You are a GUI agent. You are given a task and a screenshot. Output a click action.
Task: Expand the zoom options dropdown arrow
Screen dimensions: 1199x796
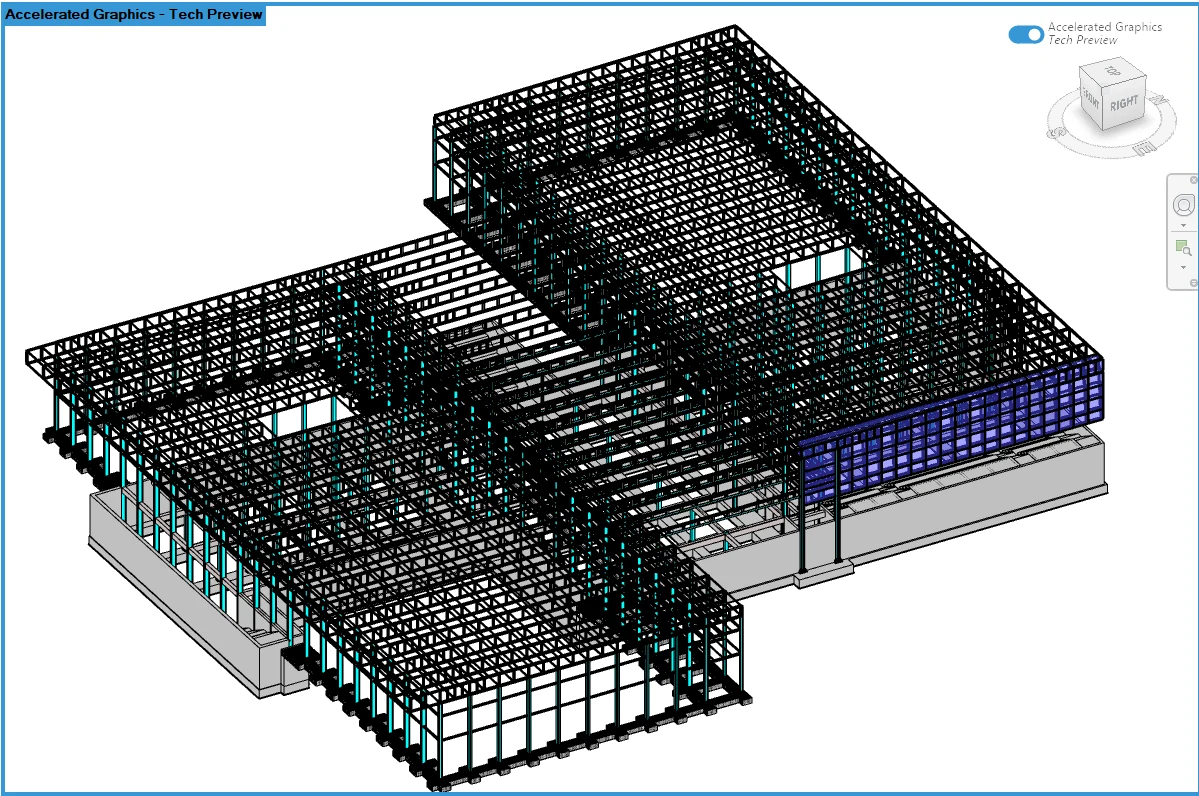tap(1183, 267)
